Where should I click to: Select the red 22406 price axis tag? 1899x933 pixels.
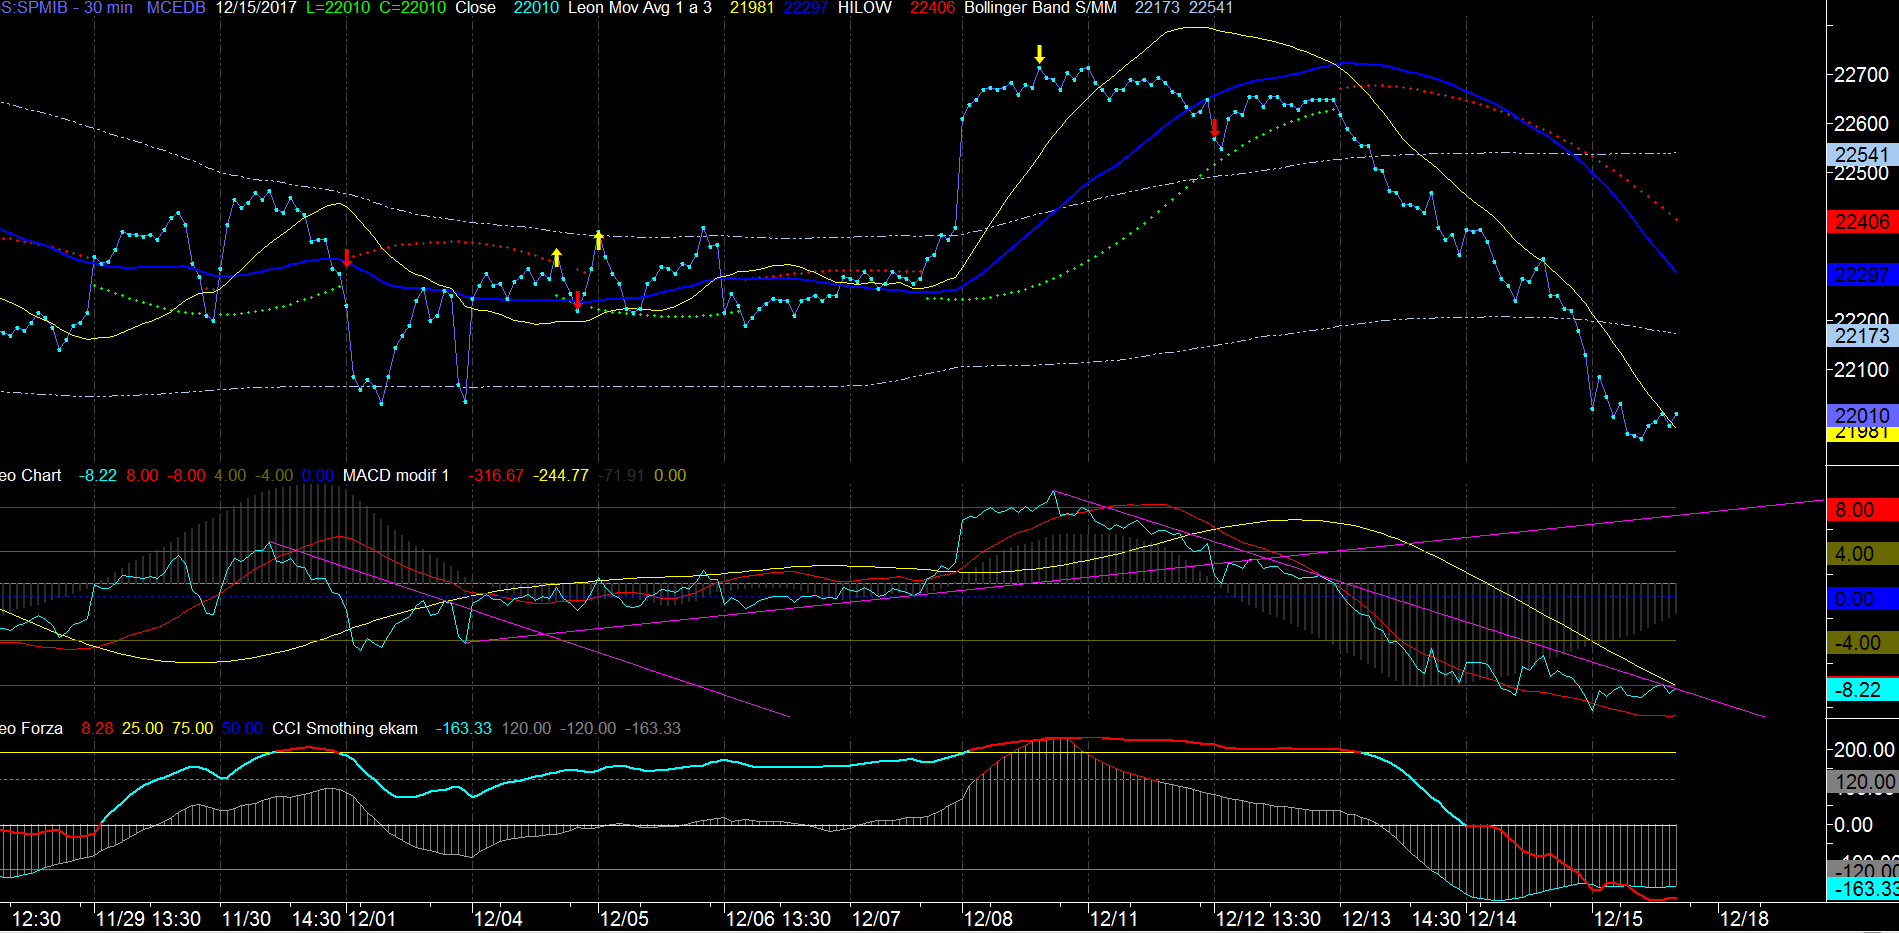[1862, 222]
